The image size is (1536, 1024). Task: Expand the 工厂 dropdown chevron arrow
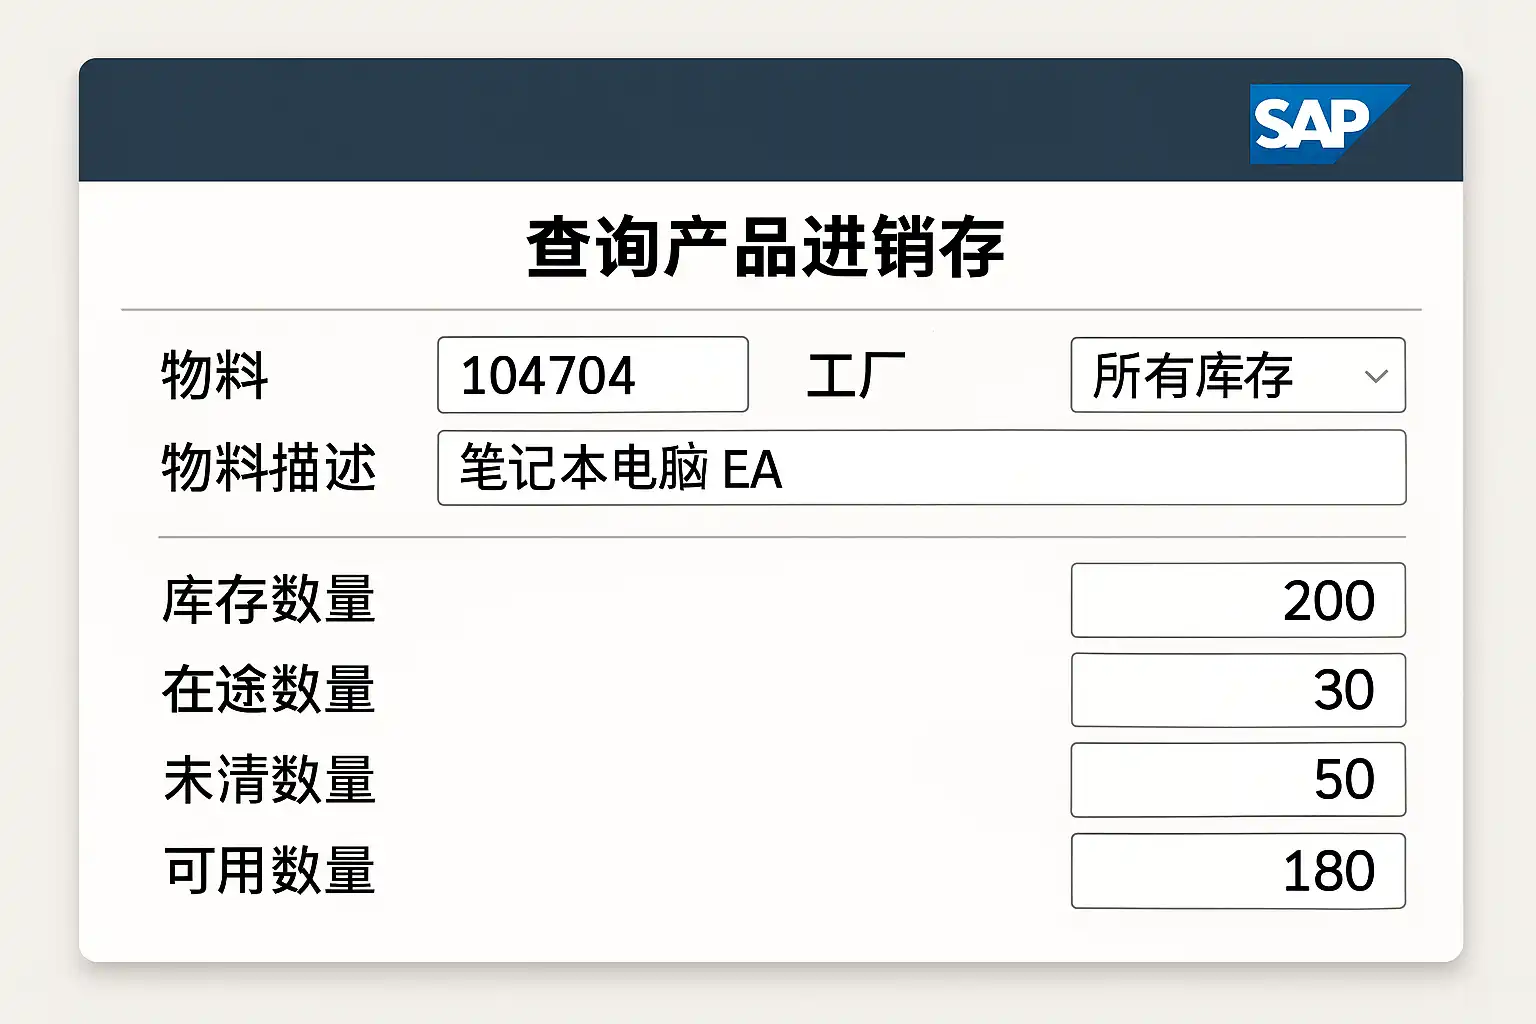tap(1376, 376)
